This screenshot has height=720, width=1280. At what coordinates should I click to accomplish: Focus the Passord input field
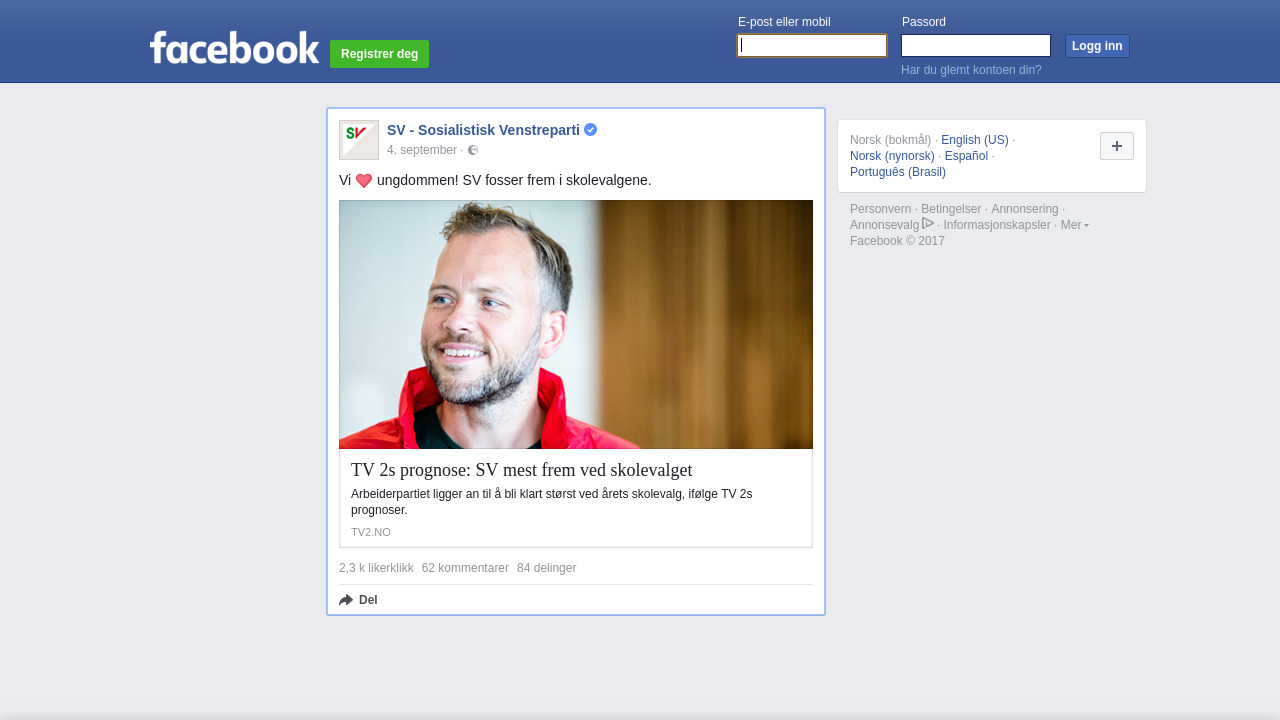pyautogui.click(x=976, y=46)
